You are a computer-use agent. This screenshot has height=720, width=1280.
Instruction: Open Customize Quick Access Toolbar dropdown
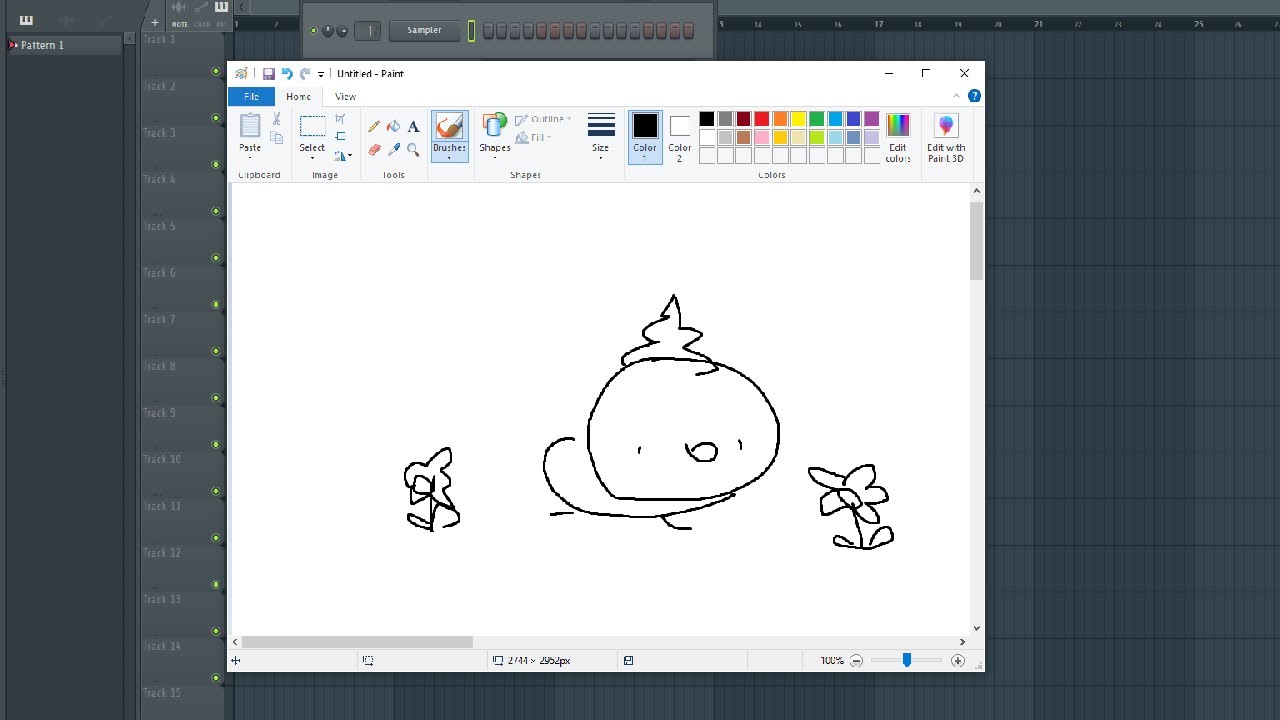click(321, 74)
